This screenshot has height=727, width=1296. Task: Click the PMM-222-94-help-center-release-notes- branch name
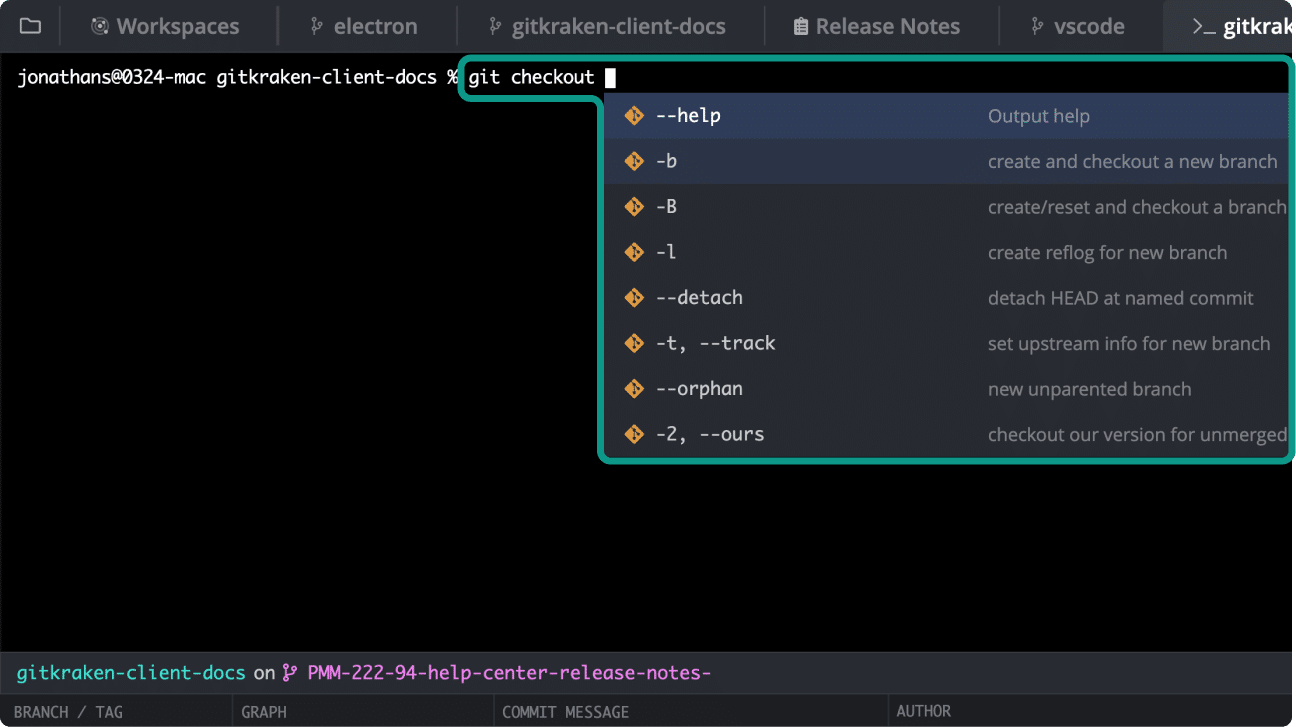tap(508, 673)
